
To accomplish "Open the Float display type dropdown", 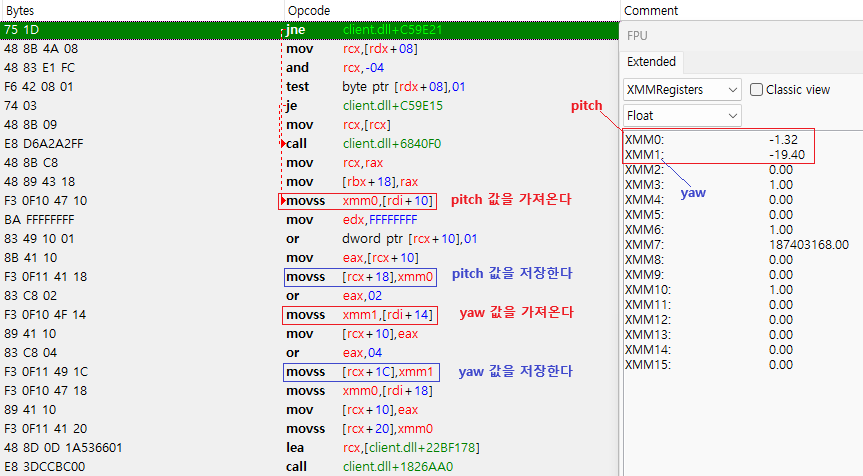I will point(682,116).
